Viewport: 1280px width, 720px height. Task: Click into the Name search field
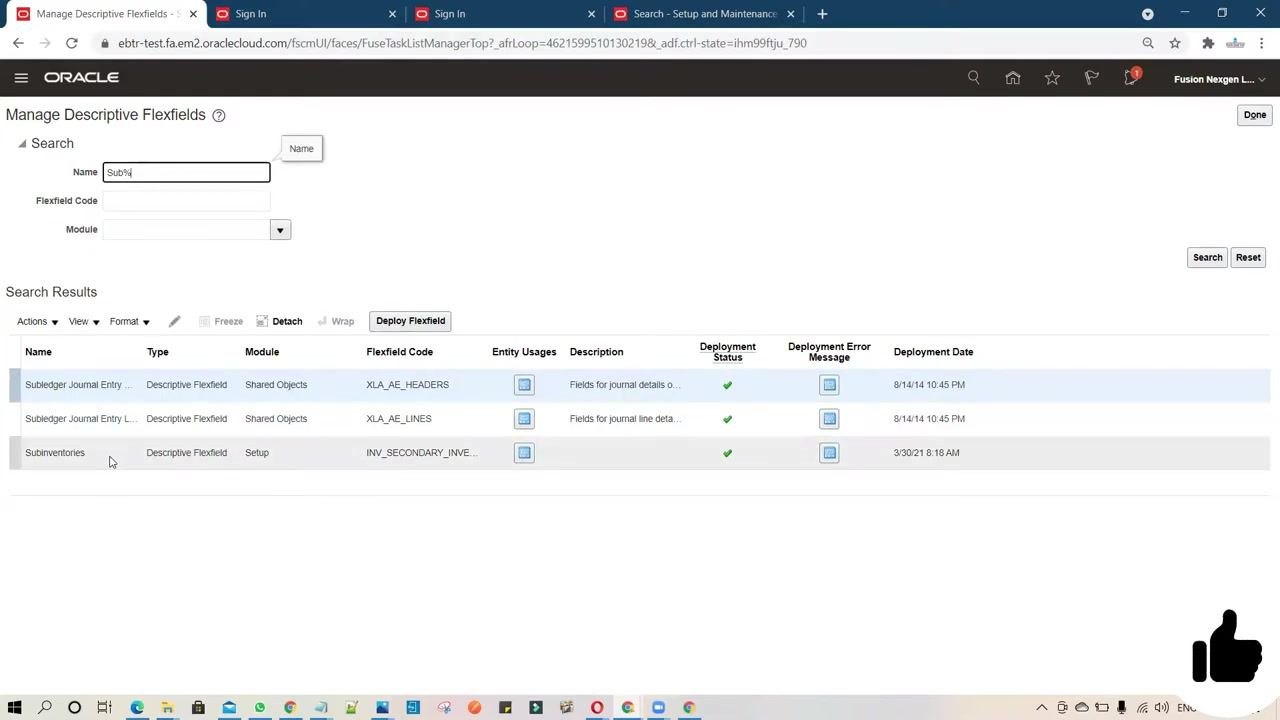pyautogui.click(x=186, y=173)
